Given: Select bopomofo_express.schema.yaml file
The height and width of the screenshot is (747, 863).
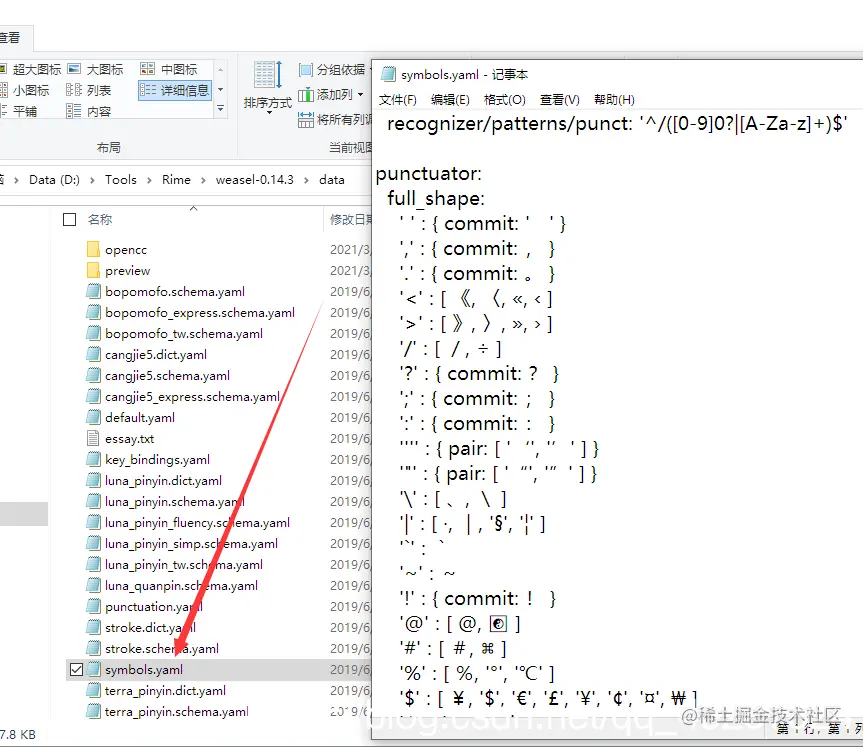Looking at the screenshot, I should [x=200, y=313].
